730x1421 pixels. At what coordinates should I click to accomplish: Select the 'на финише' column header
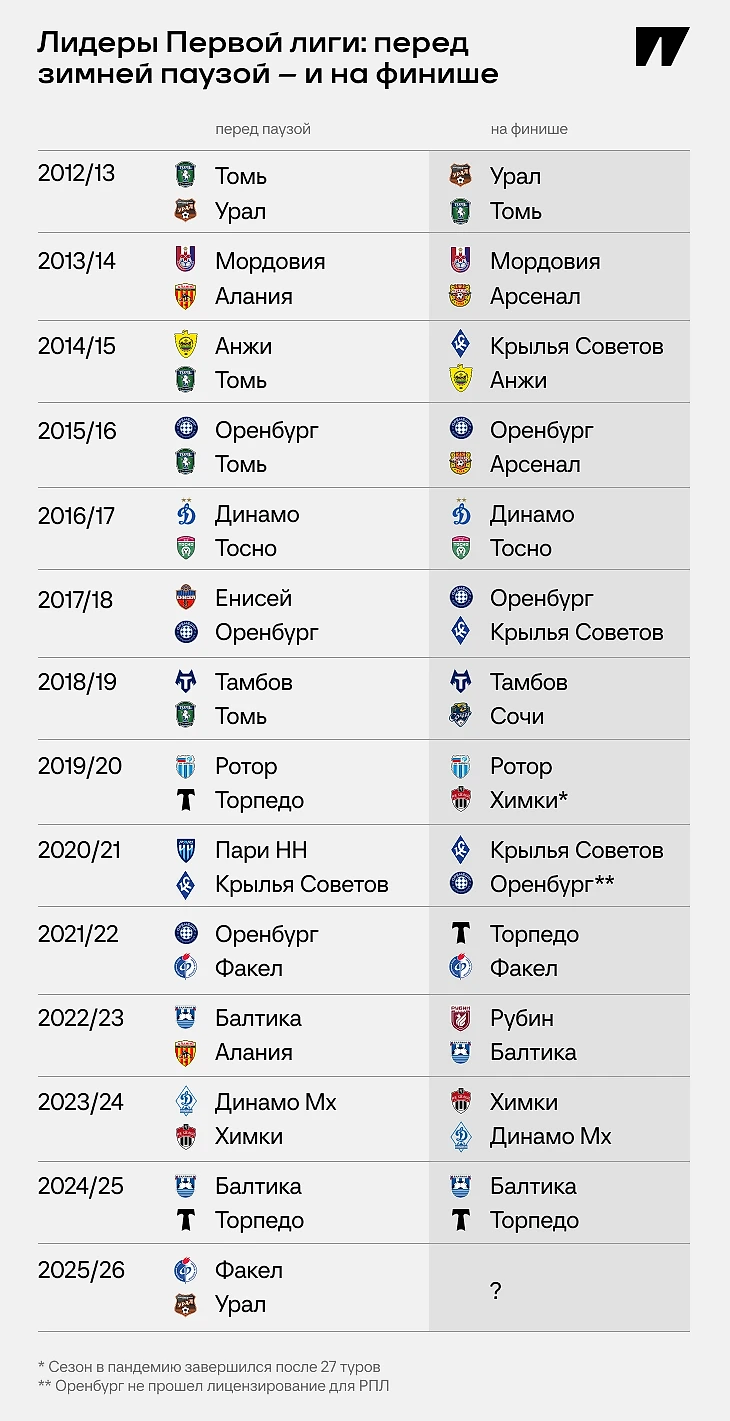pyautogui.click(x=529, y=130)
